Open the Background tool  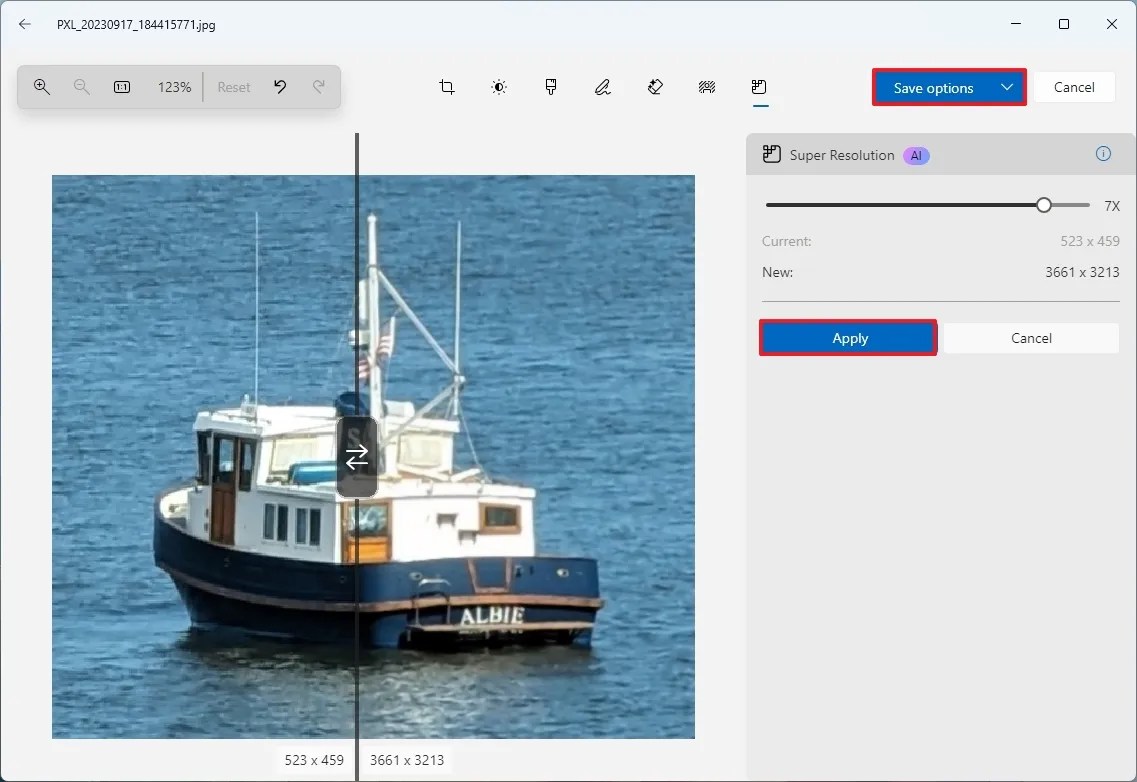(x=707, y=87)
